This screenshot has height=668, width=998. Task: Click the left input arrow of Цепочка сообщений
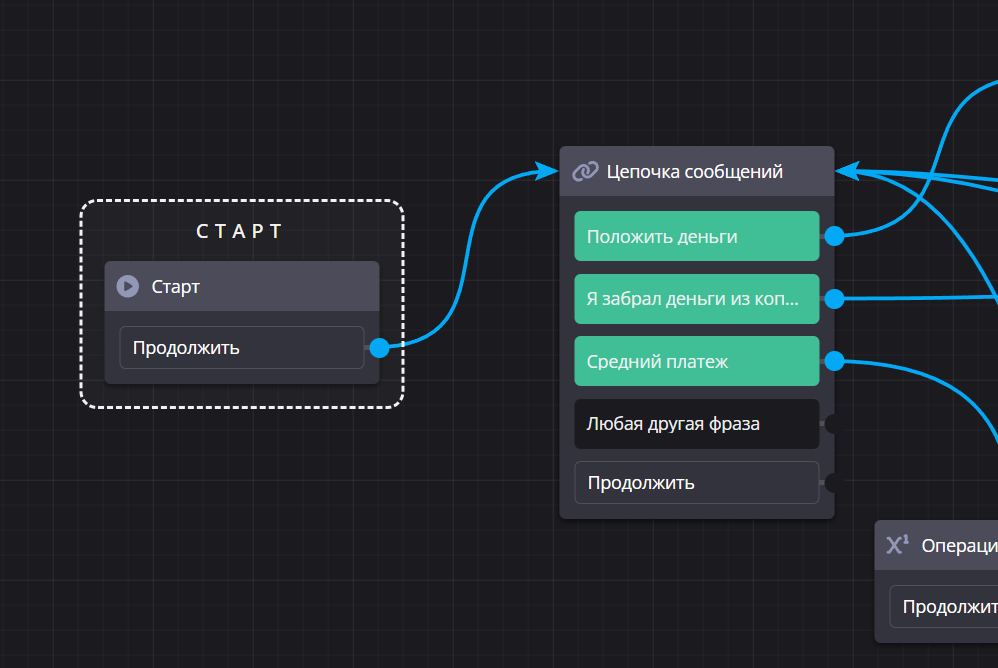point(547,171)
